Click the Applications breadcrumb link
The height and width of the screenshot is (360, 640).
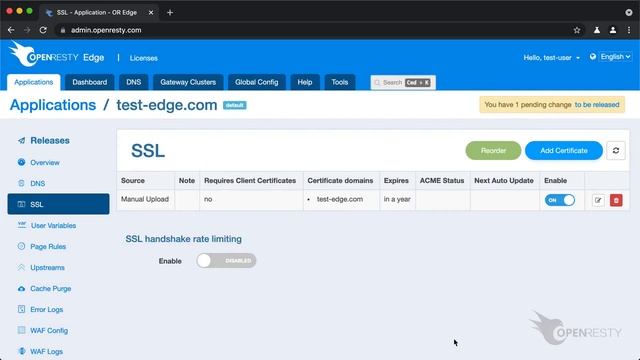pyautogui.click(x=53, y=105)
